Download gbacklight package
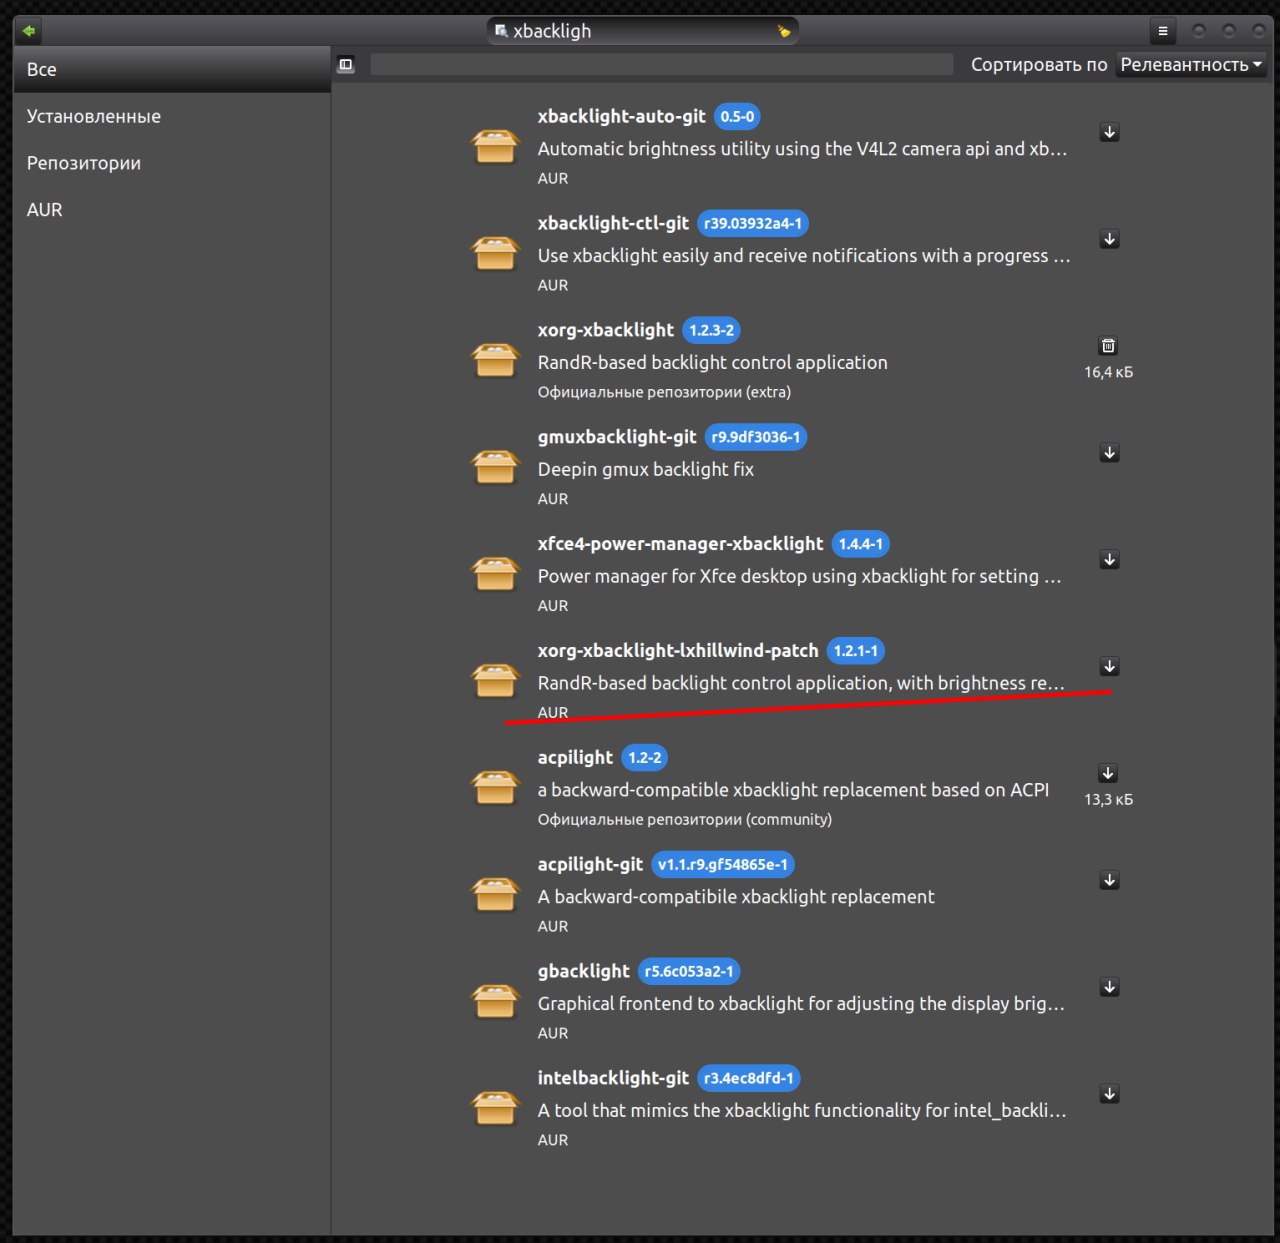This screenshot has height=1243, width=1280. pos(1109,987)
